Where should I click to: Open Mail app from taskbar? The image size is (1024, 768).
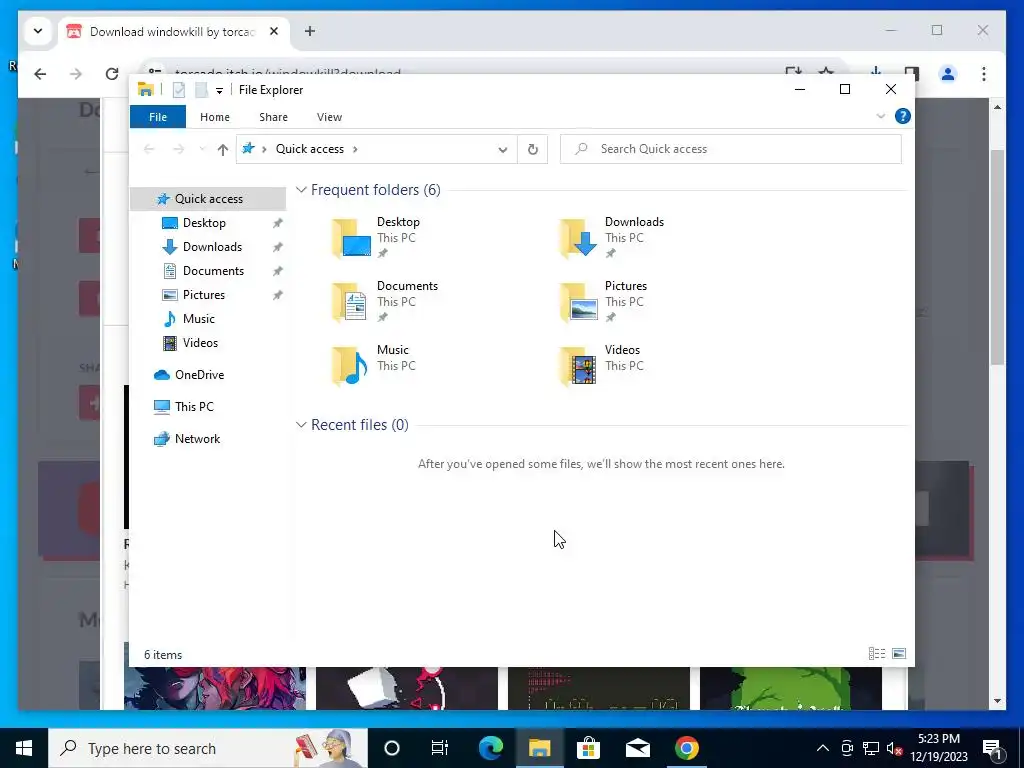click(x=637, y=748)
